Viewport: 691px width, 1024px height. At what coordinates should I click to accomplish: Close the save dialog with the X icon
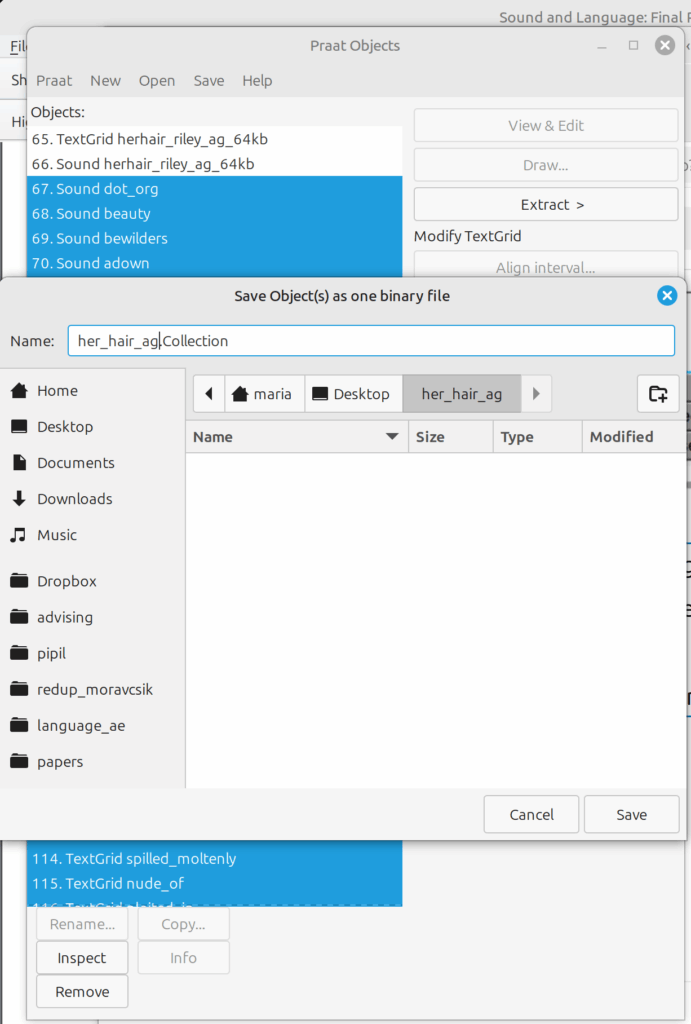click(667, 295)
